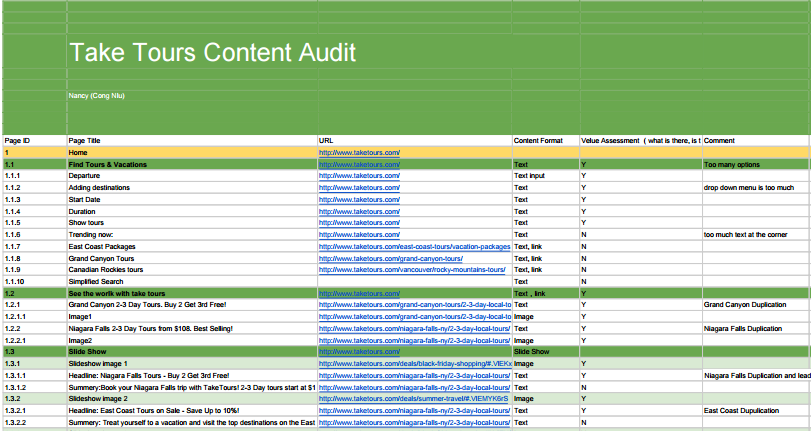This screenshot has width=811, height=431.
Task: Select the 'Trending now:' cell
Action: click(x=192, y=235)
